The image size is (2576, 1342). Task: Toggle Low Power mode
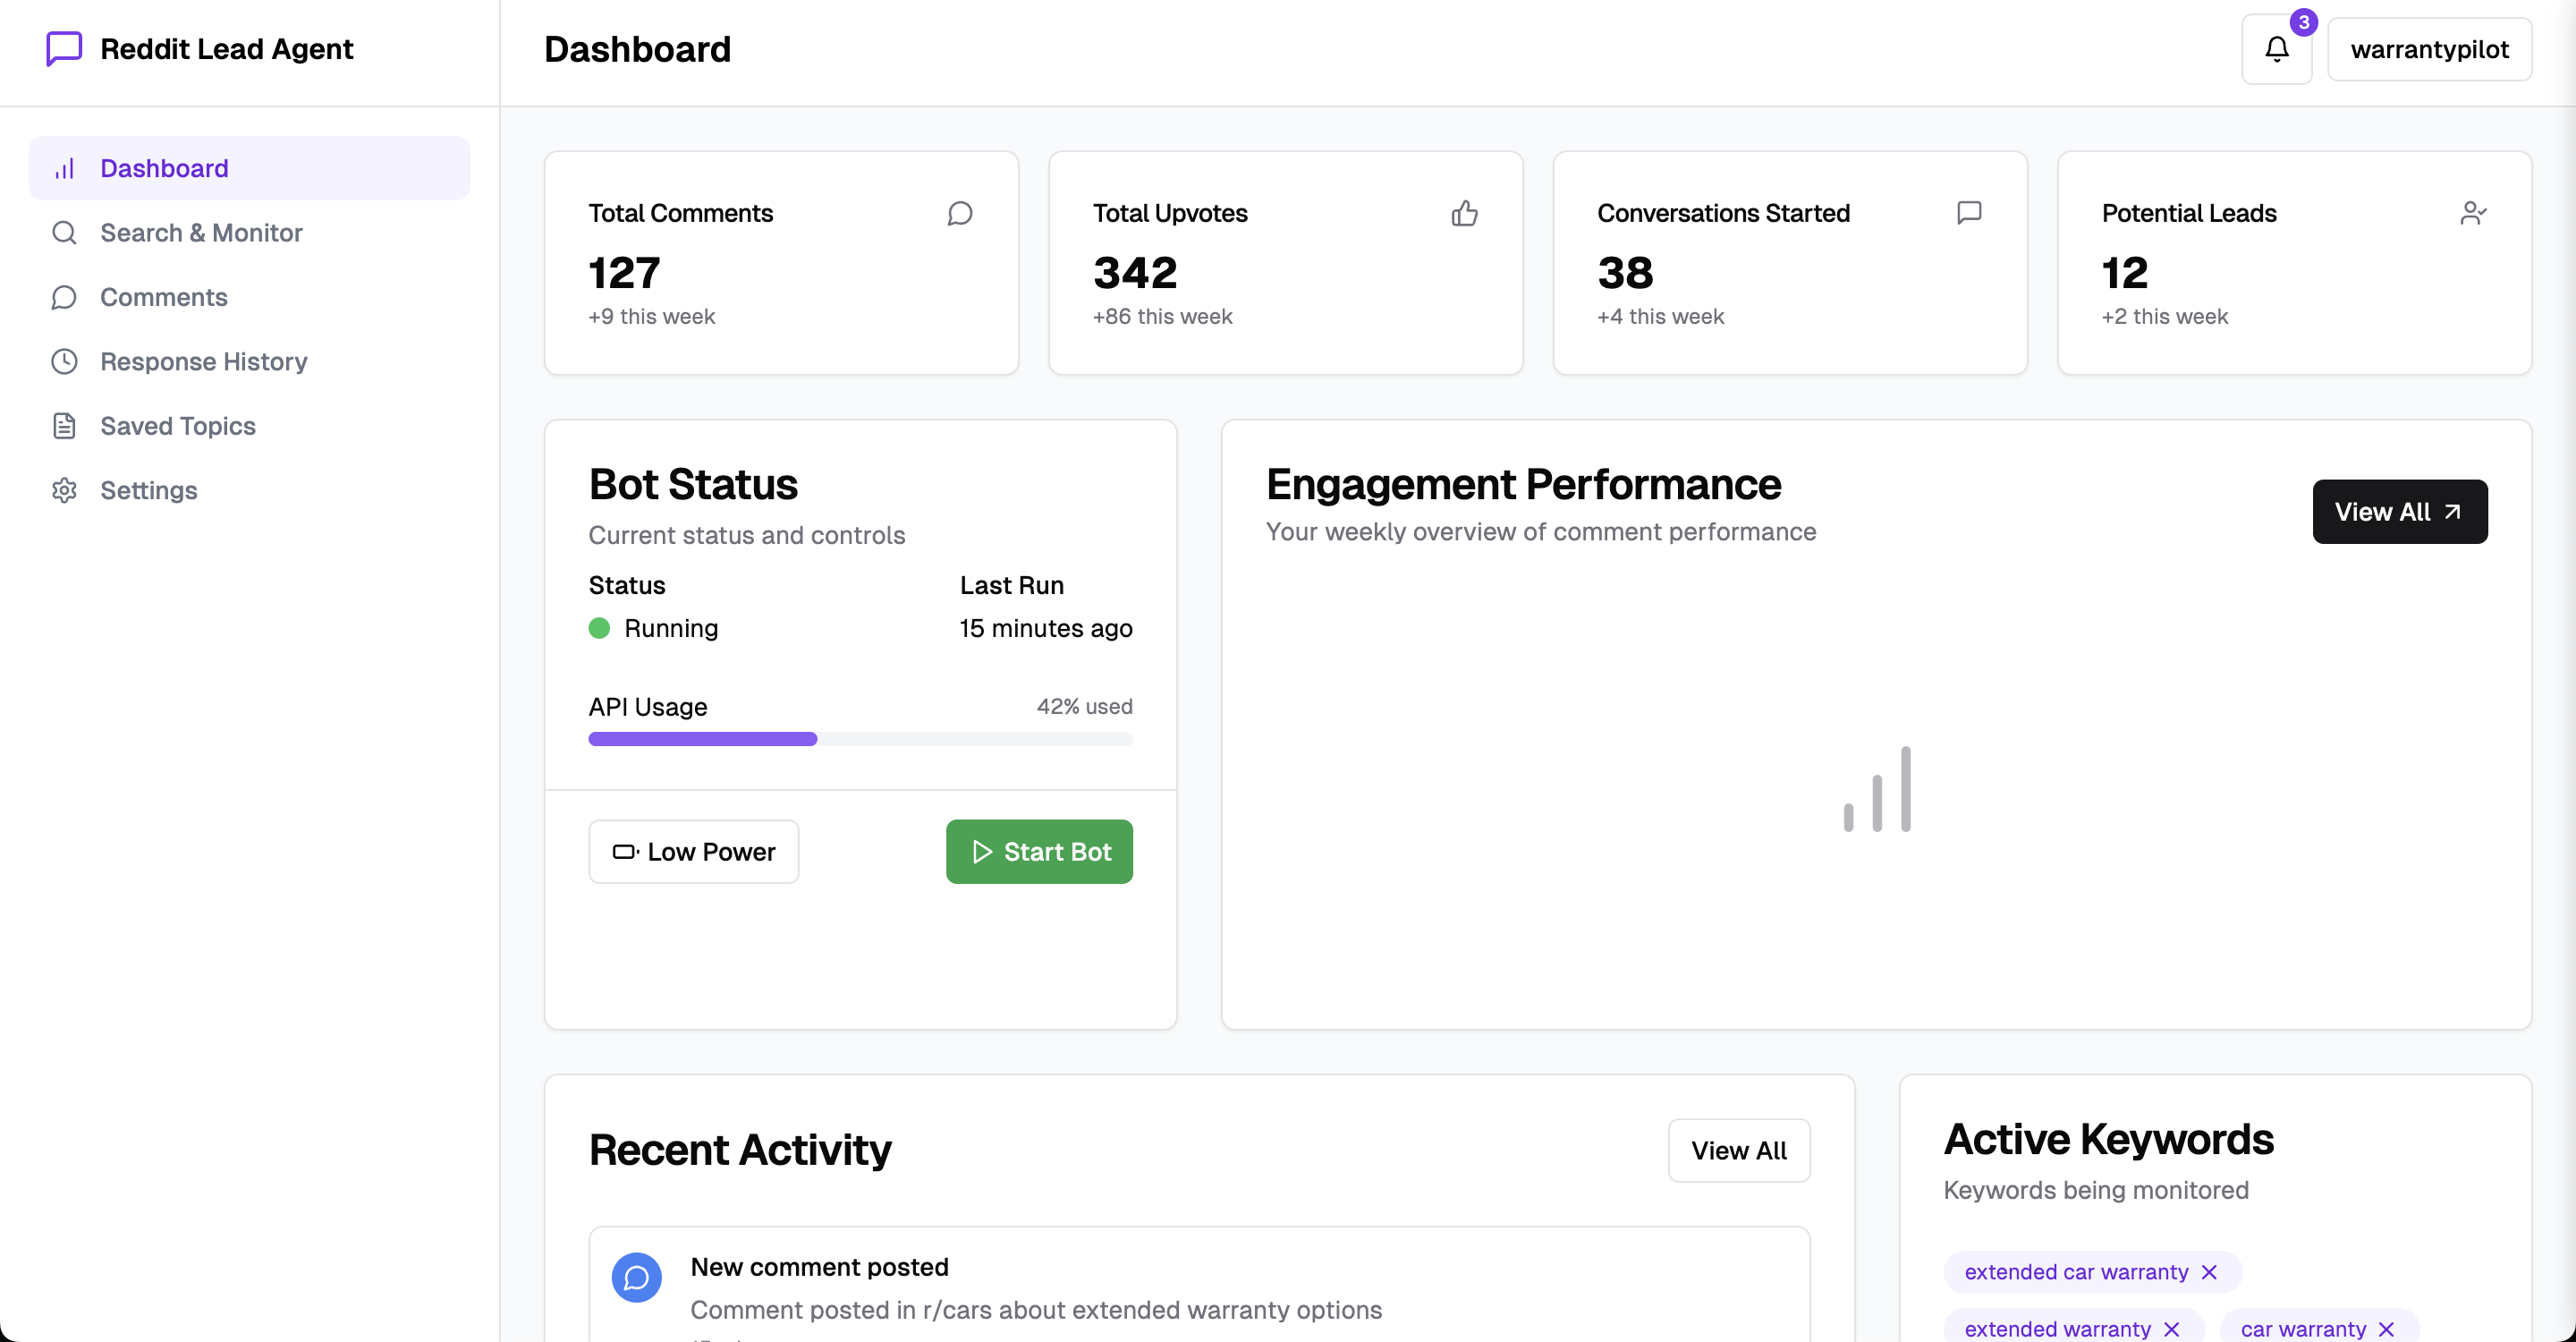coord(693,851)
